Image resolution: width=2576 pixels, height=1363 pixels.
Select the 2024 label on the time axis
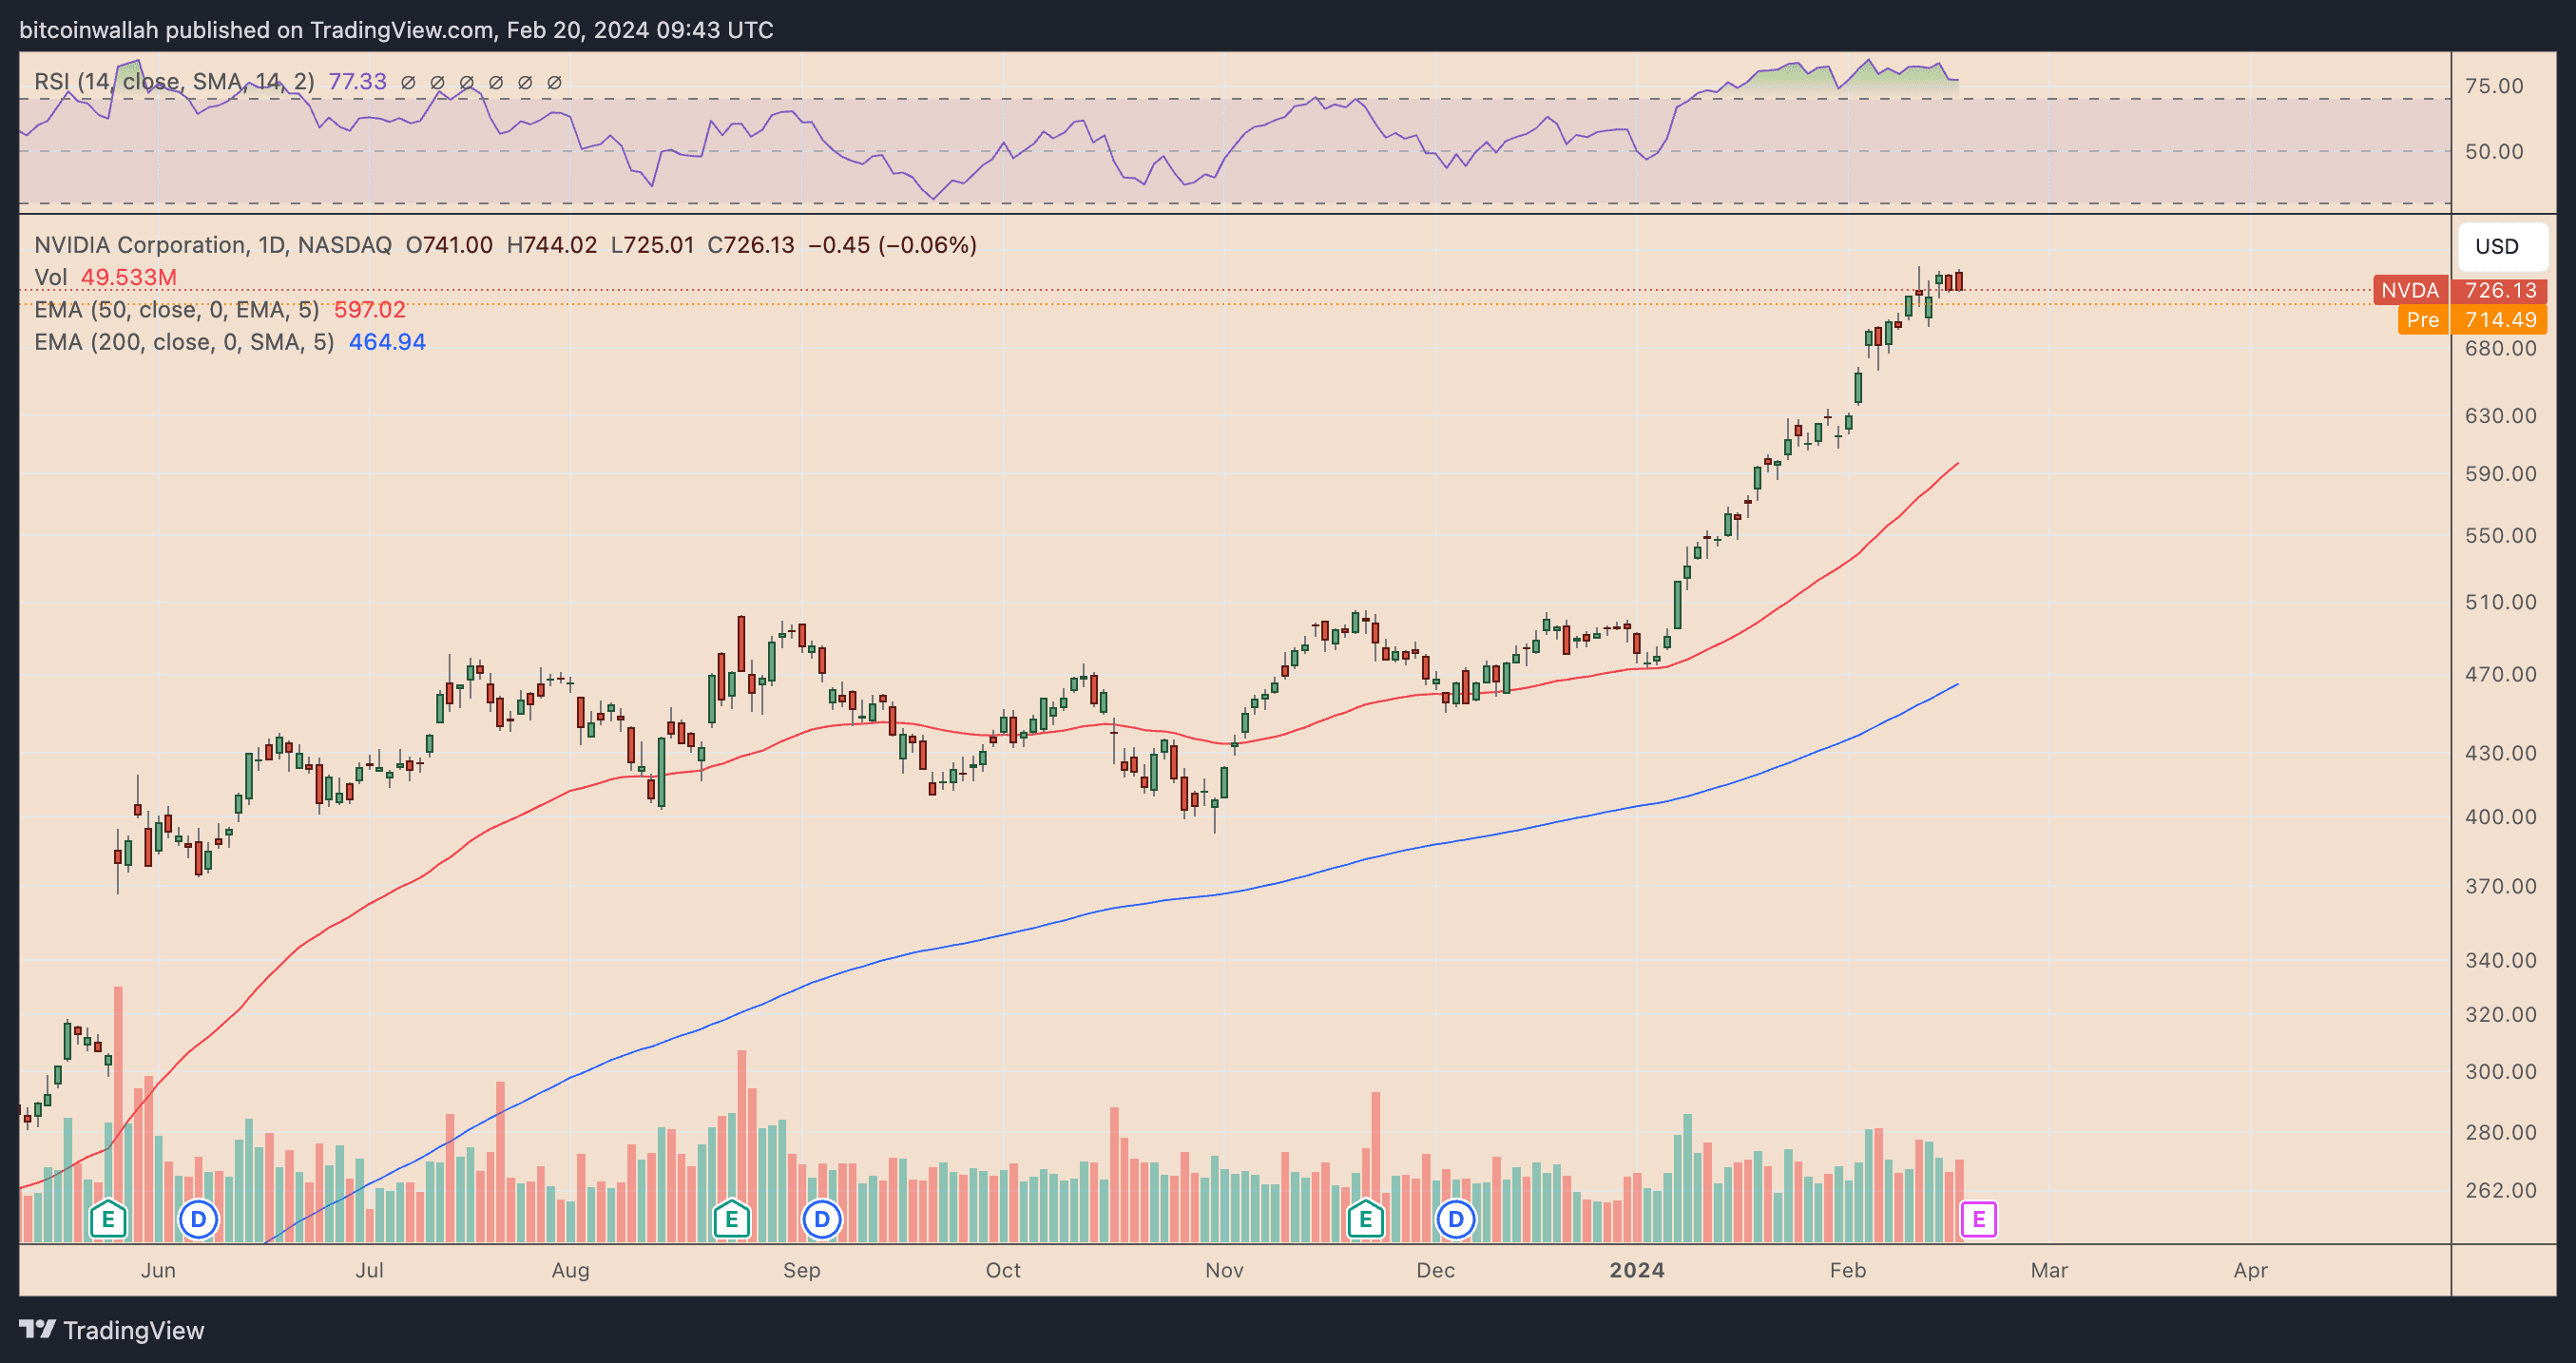click(1638, 1270)
